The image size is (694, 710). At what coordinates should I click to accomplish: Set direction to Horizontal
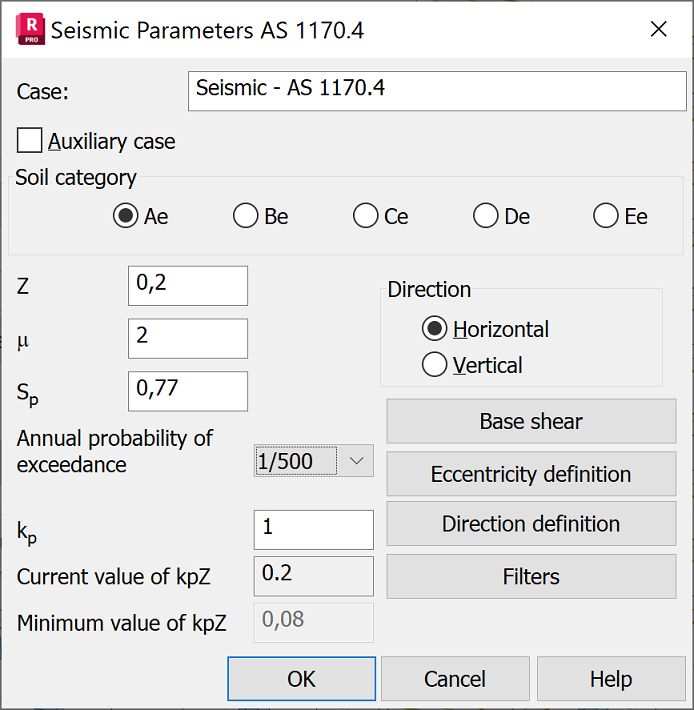point(435,329)
